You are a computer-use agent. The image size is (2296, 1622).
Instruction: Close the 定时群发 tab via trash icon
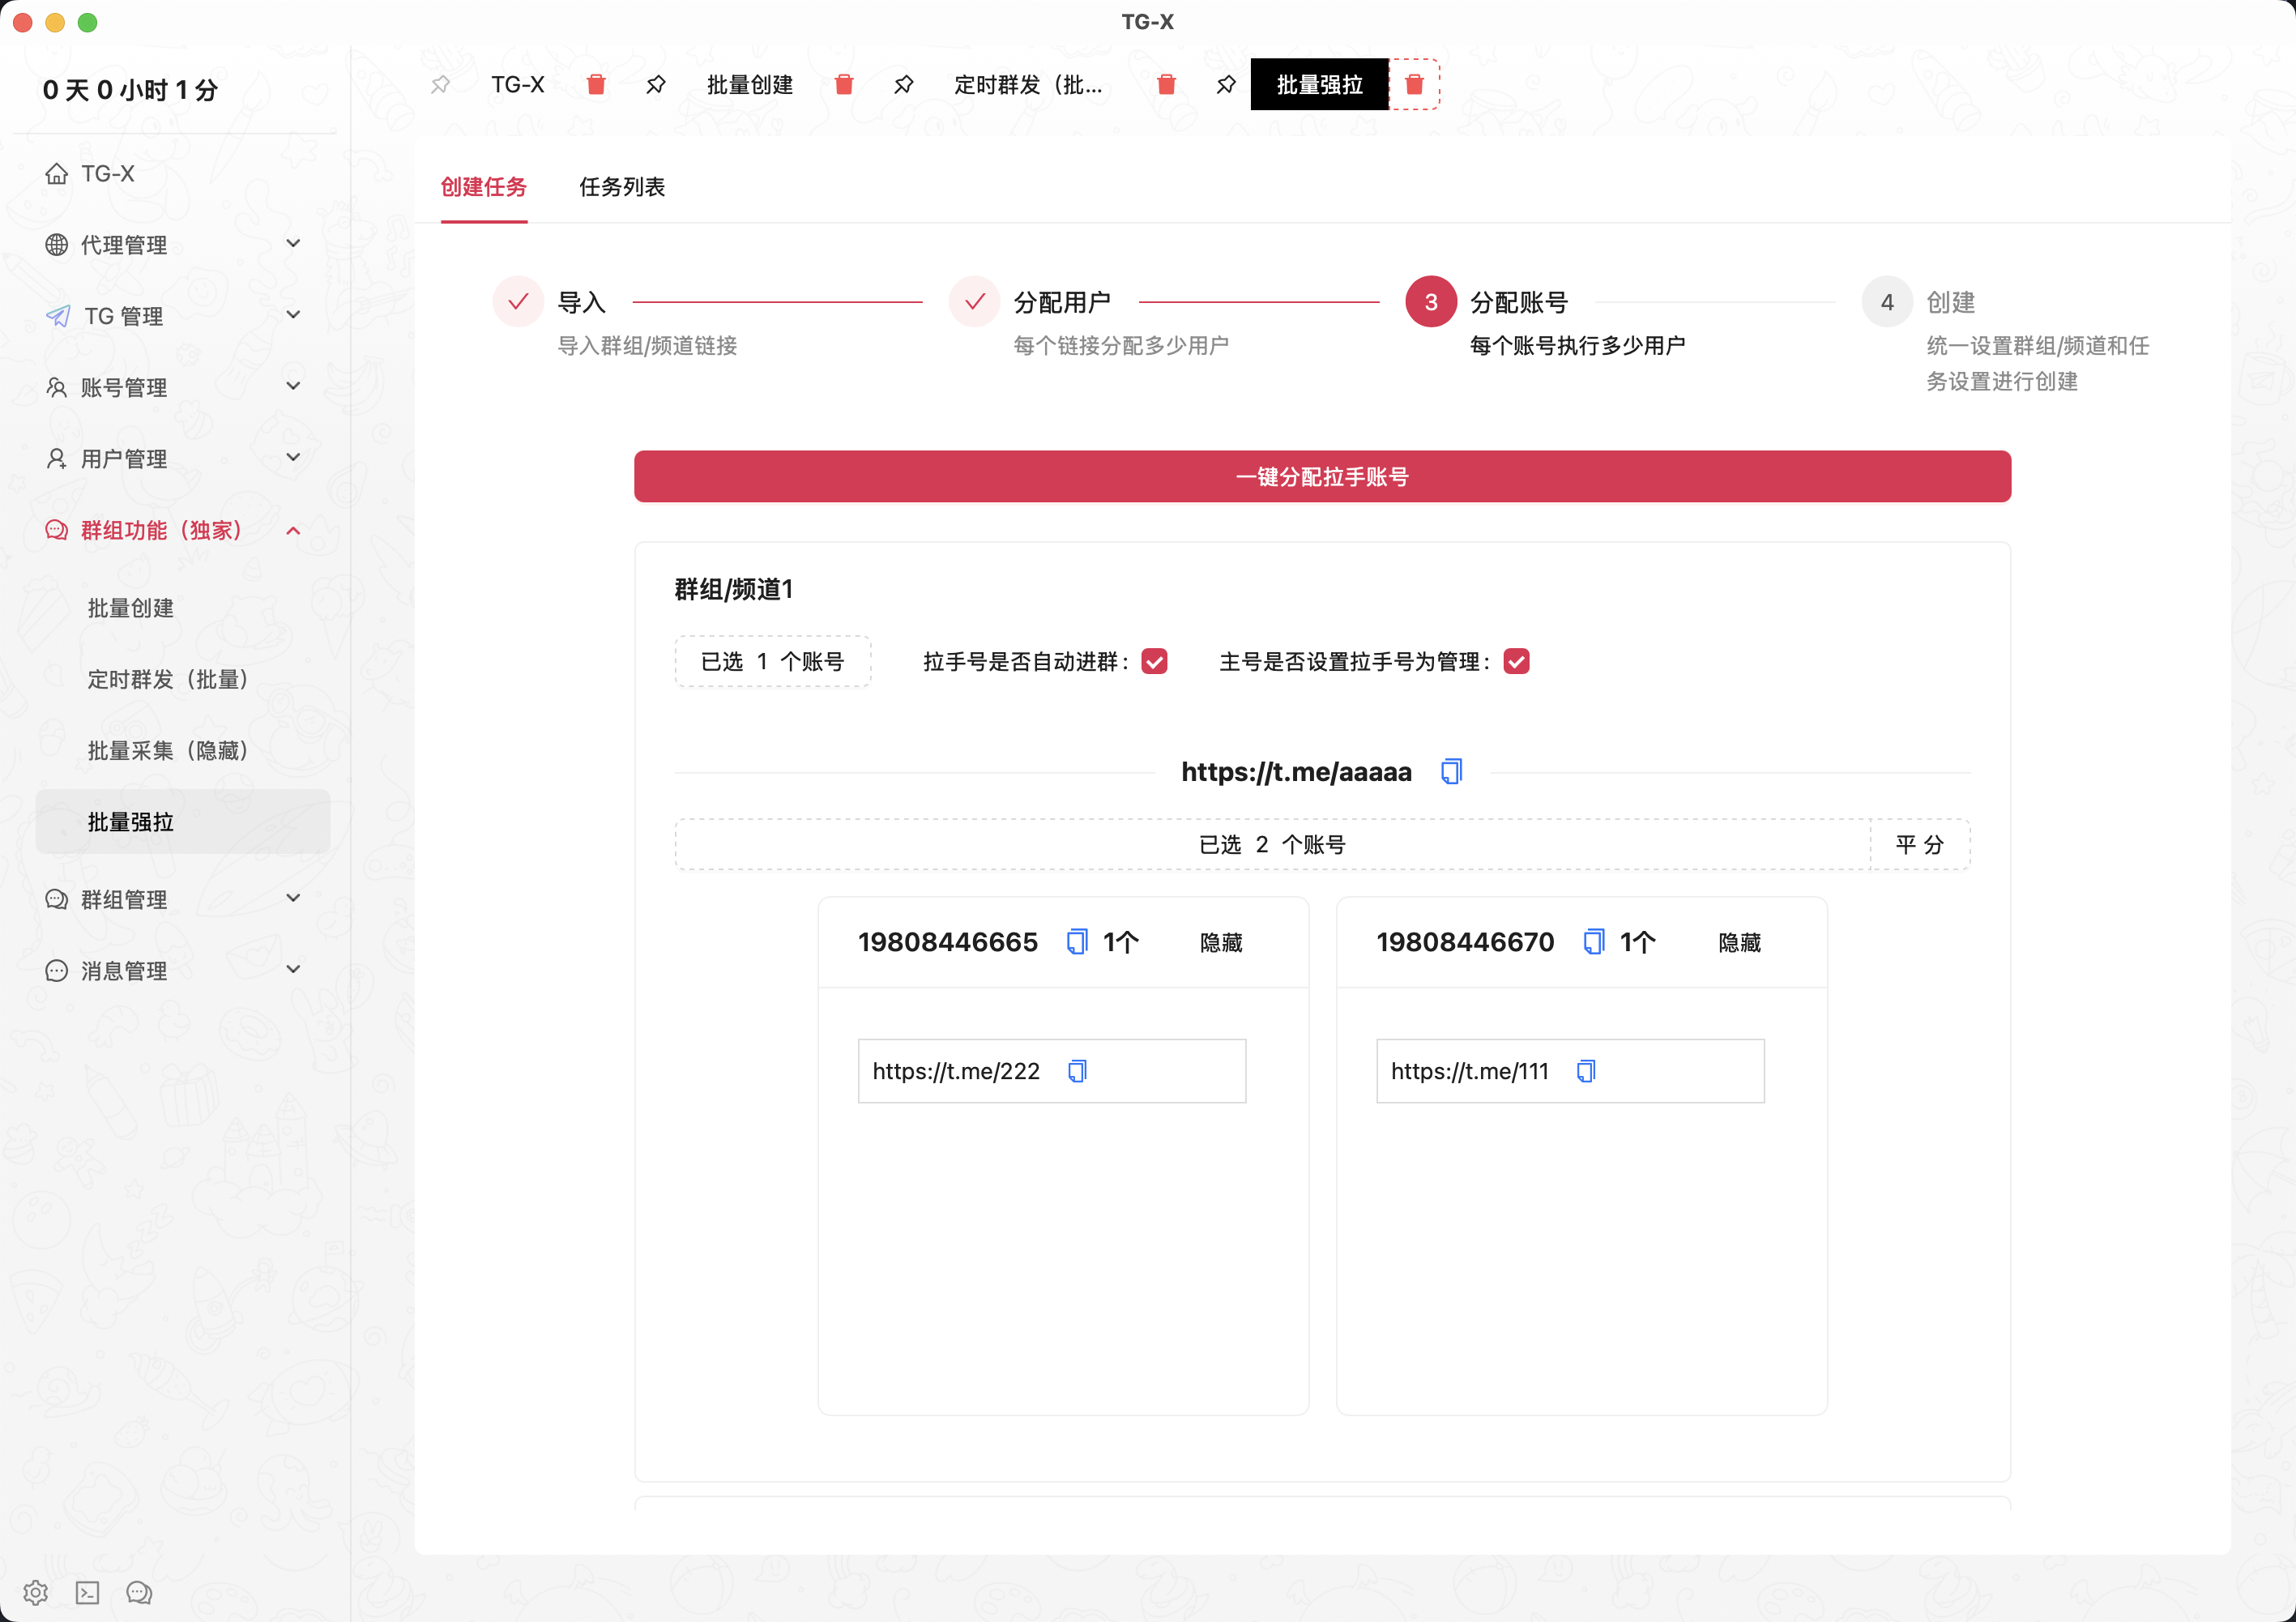1166,85
